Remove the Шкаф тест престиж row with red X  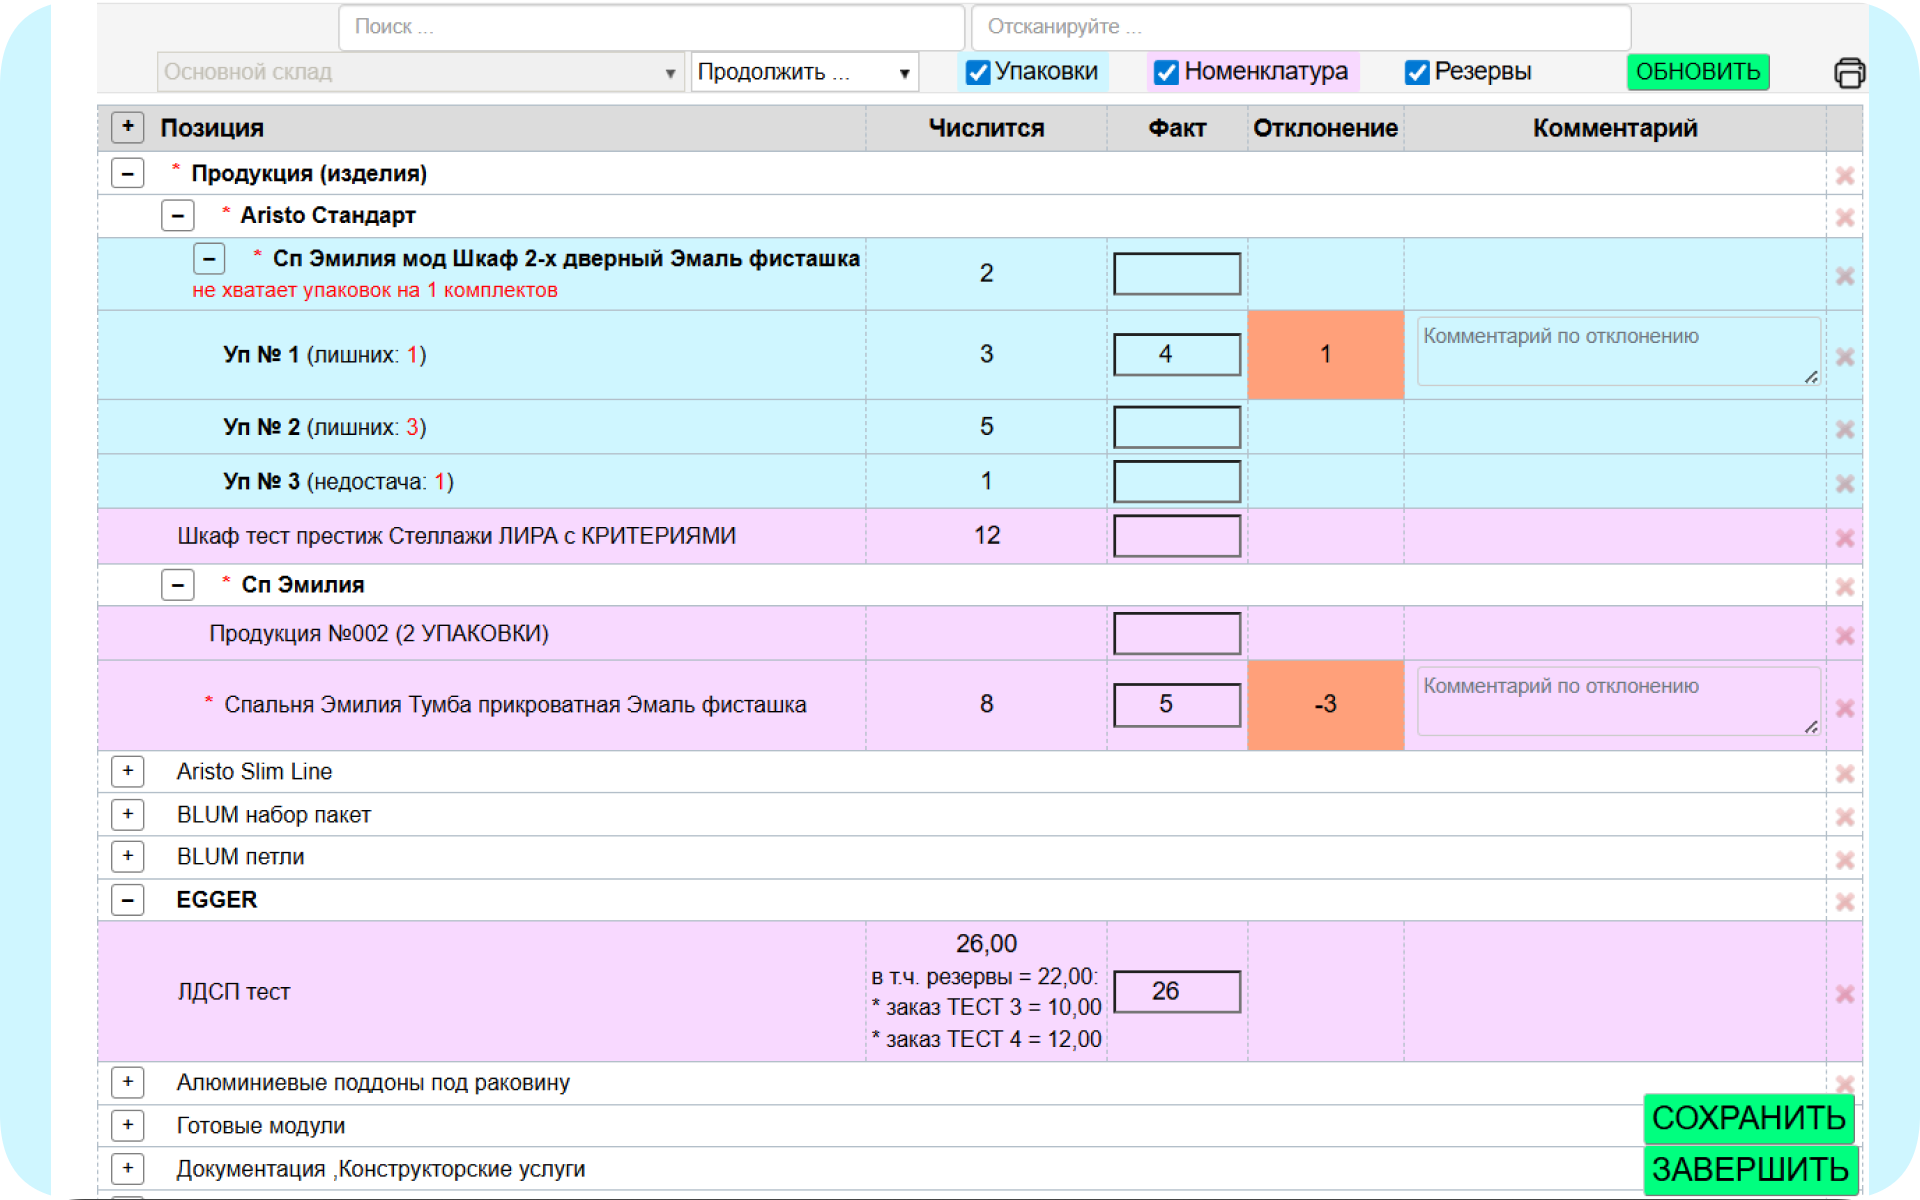pos(1845,538)
